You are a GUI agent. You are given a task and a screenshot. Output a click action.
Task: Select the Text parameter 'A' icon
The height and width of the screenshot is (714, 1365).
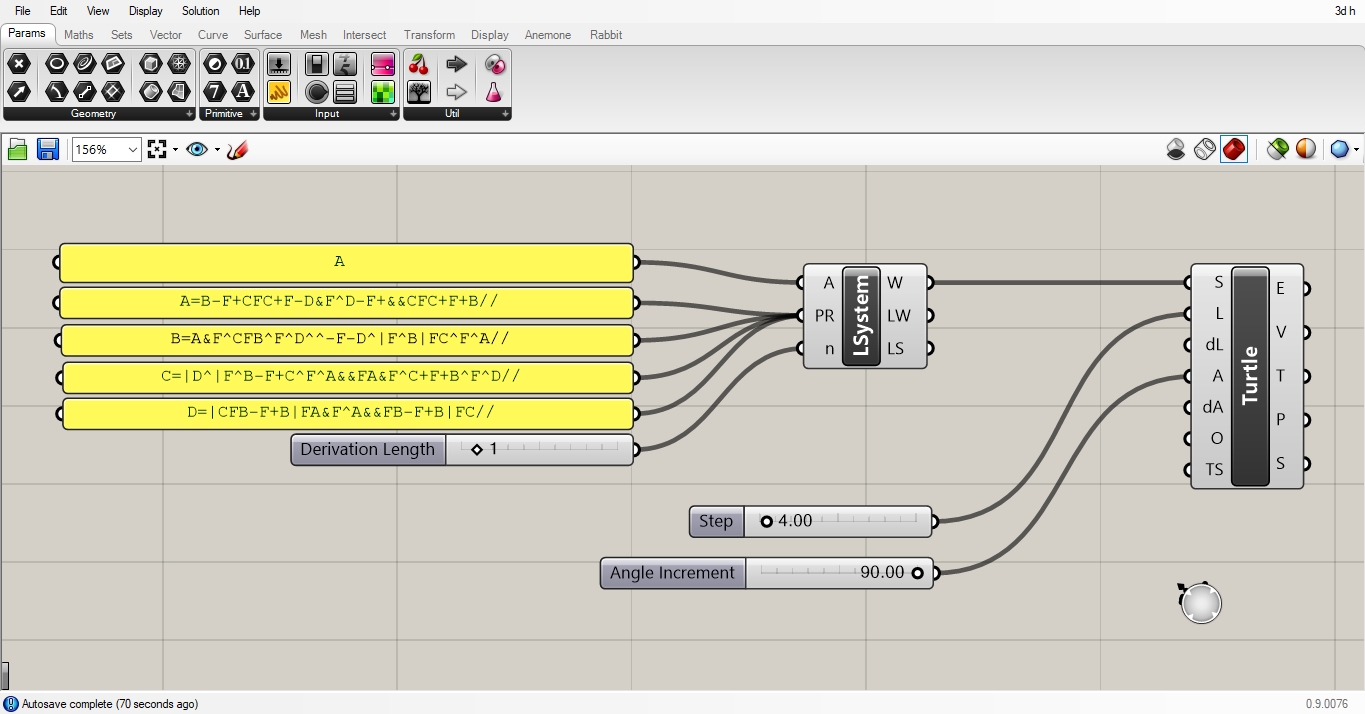click(243, 92)
